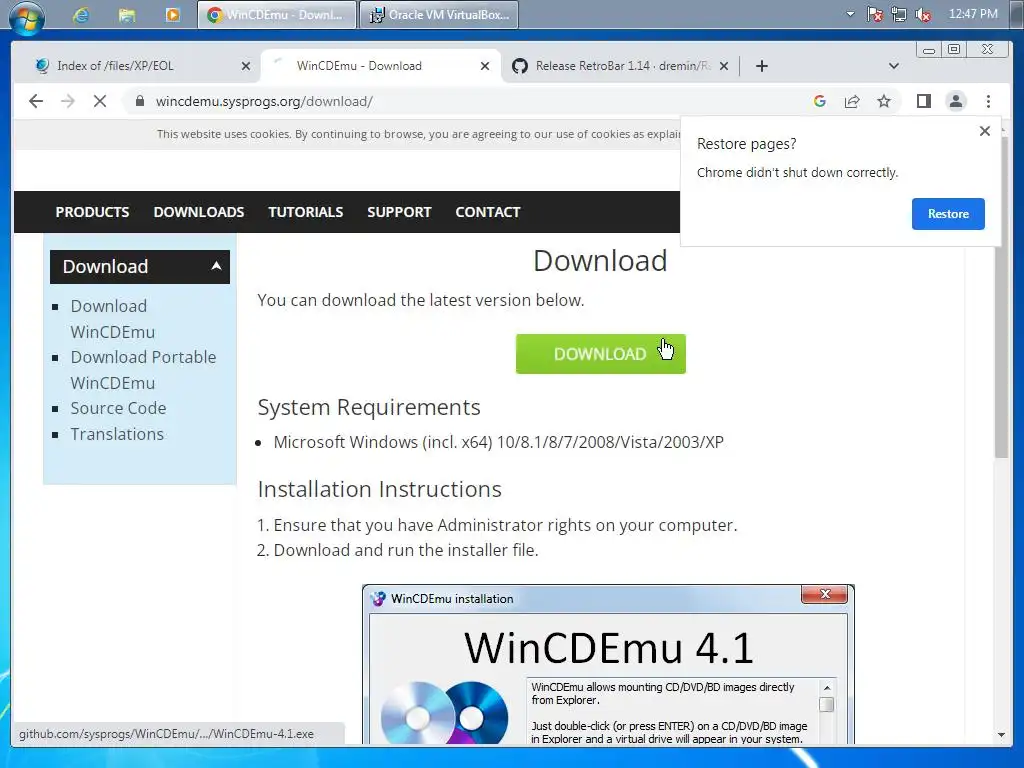
Task: Open the DOWNLOADS menu
Action: coord(199,212)
